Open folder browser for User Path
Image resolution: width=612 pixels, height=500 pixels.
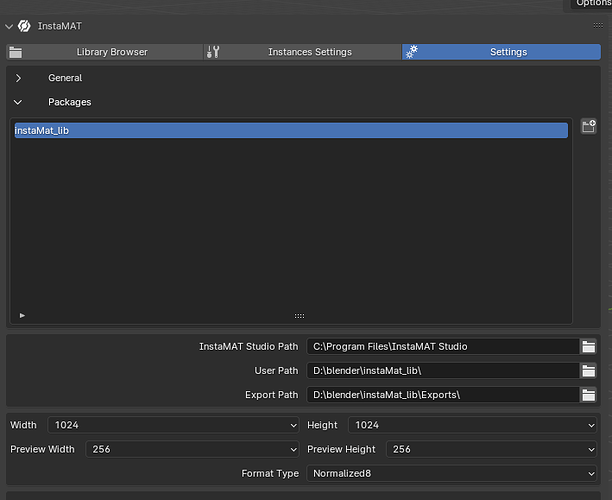589,371
